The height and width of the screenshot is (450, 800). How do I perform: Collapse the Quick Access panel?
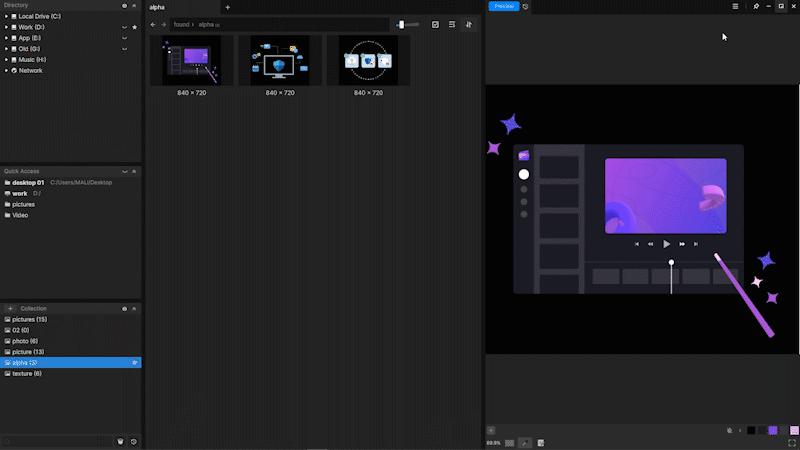point(134,171)
